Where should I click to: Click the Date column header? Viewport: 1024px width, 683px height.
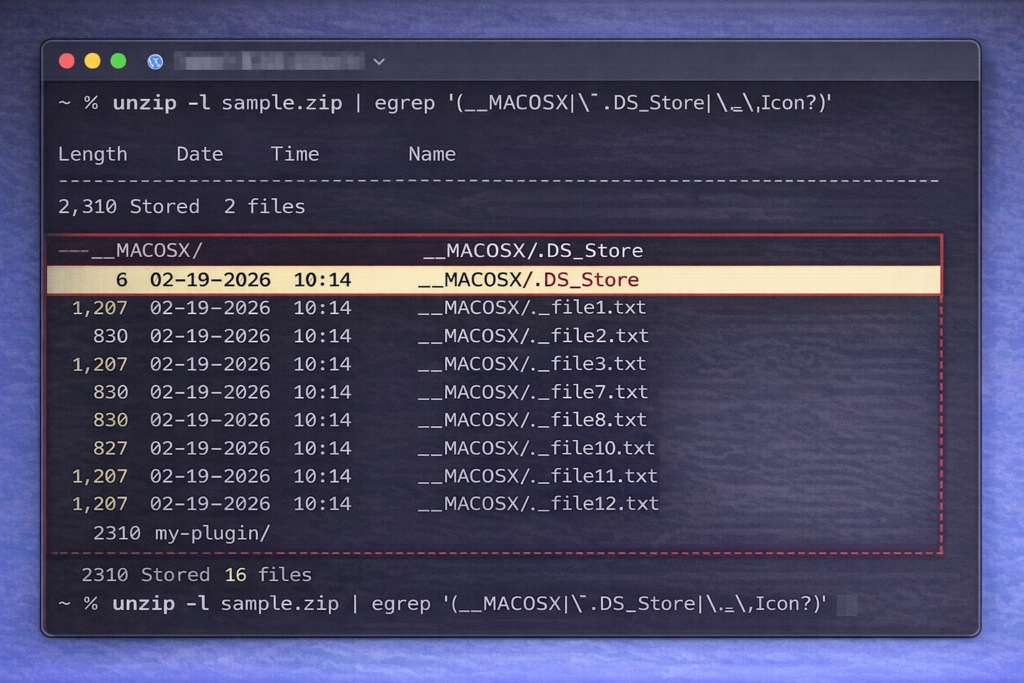(x=199, y=154)
